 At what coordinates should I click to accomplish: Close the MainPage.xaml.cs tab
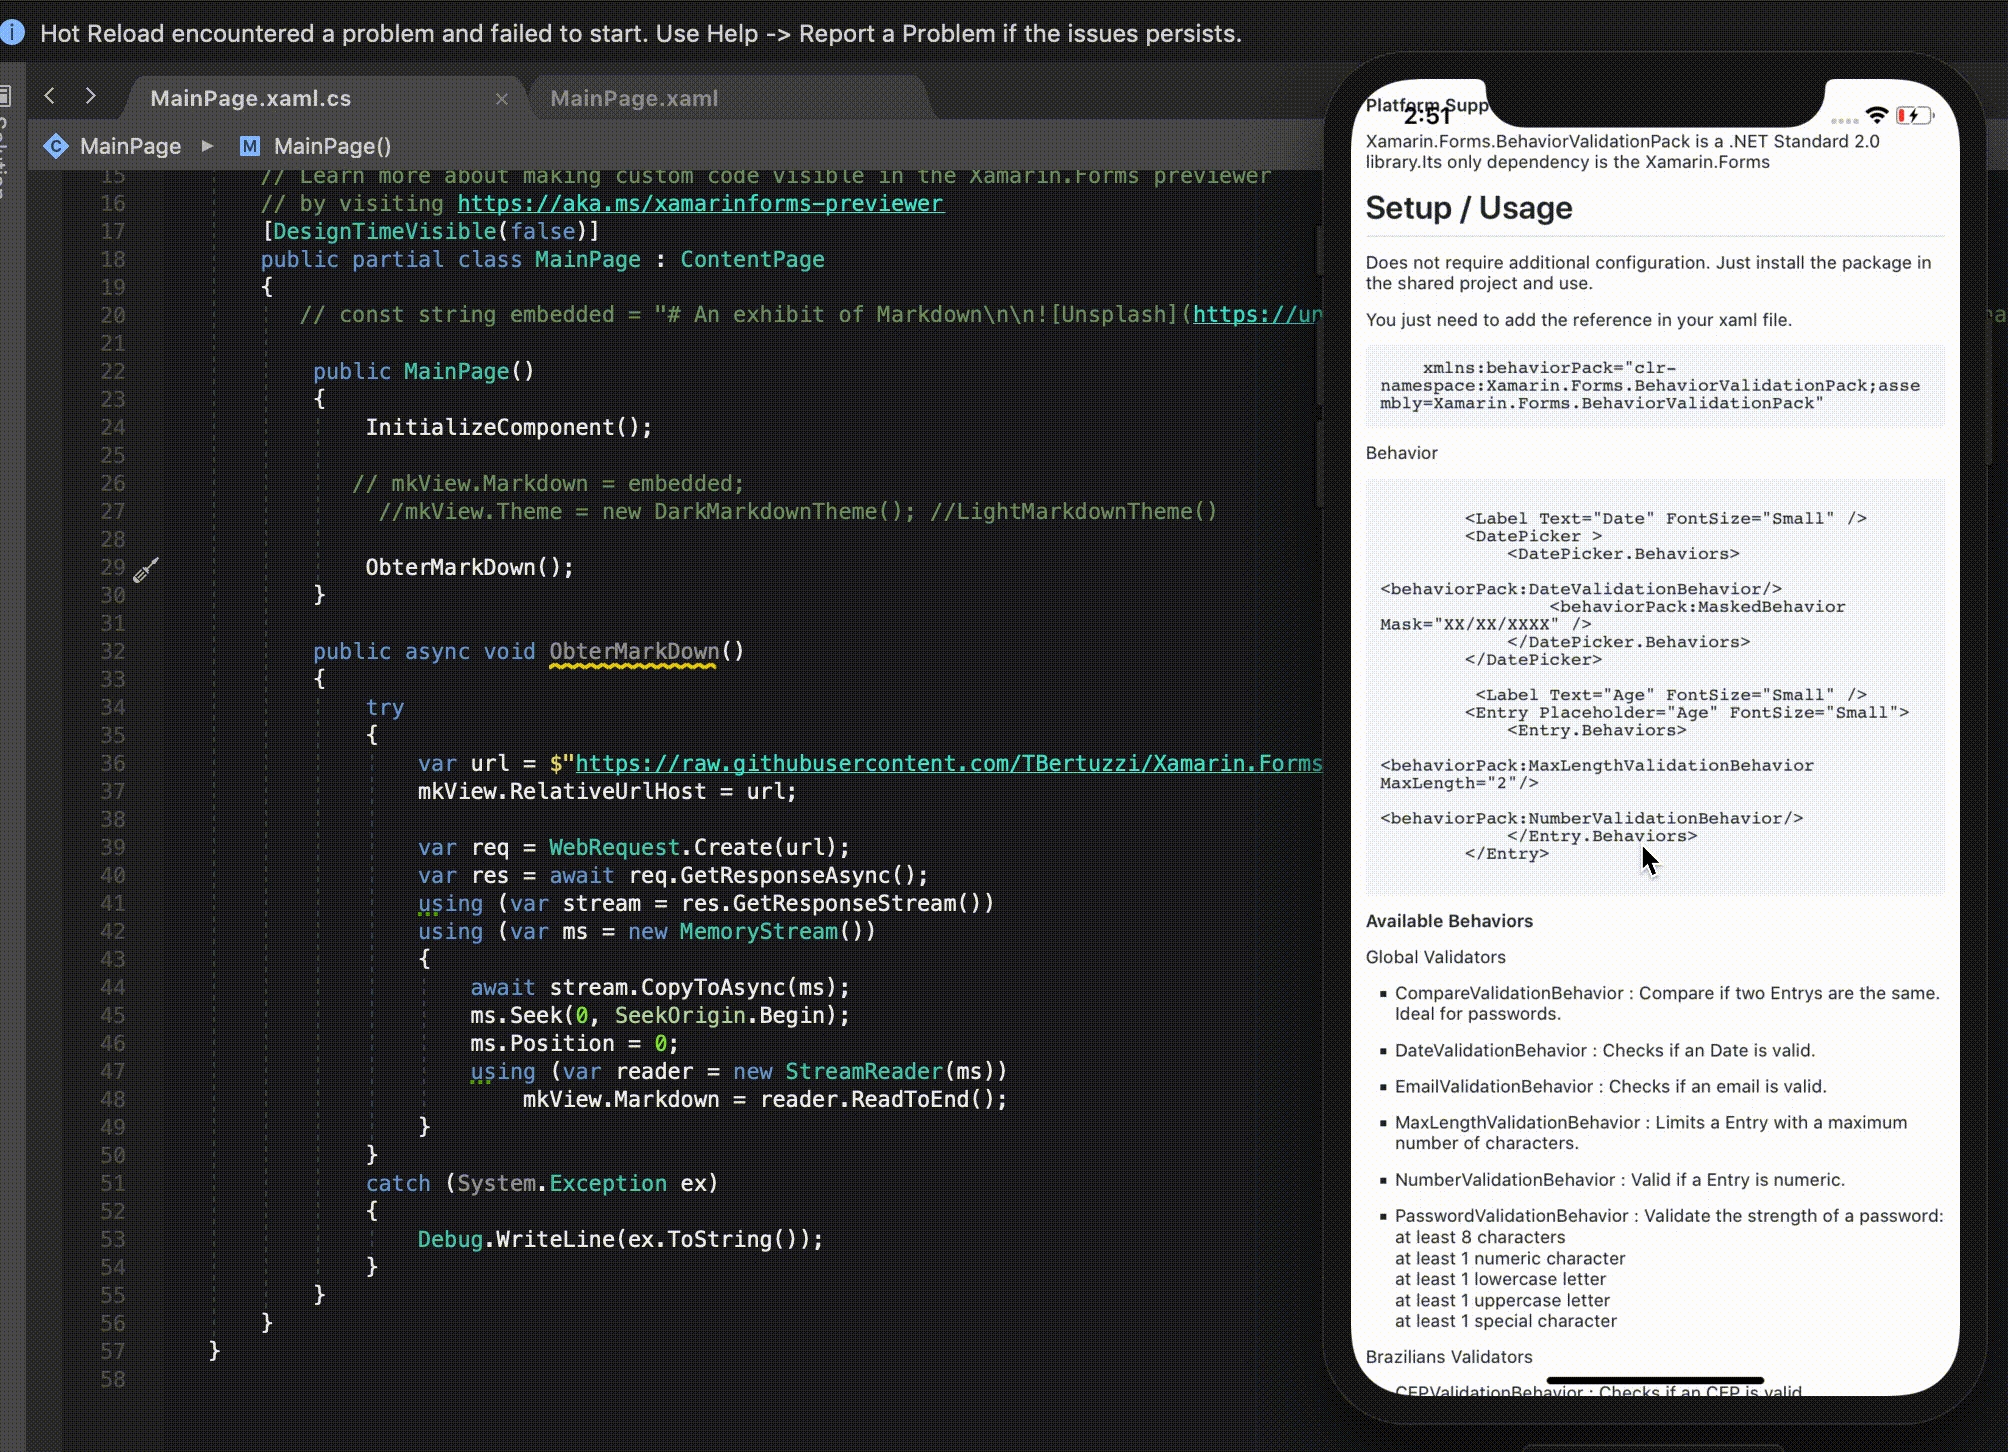(x=502, y=98)
